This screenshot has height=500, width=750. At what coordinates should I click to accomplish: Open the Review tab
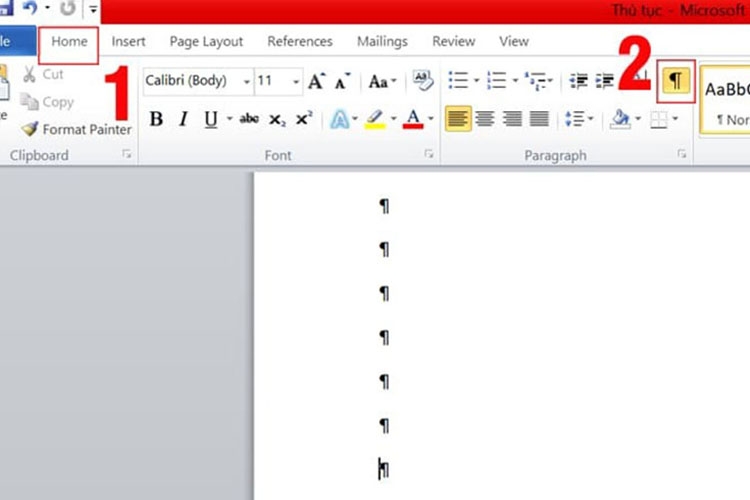[x=453, y=42]
